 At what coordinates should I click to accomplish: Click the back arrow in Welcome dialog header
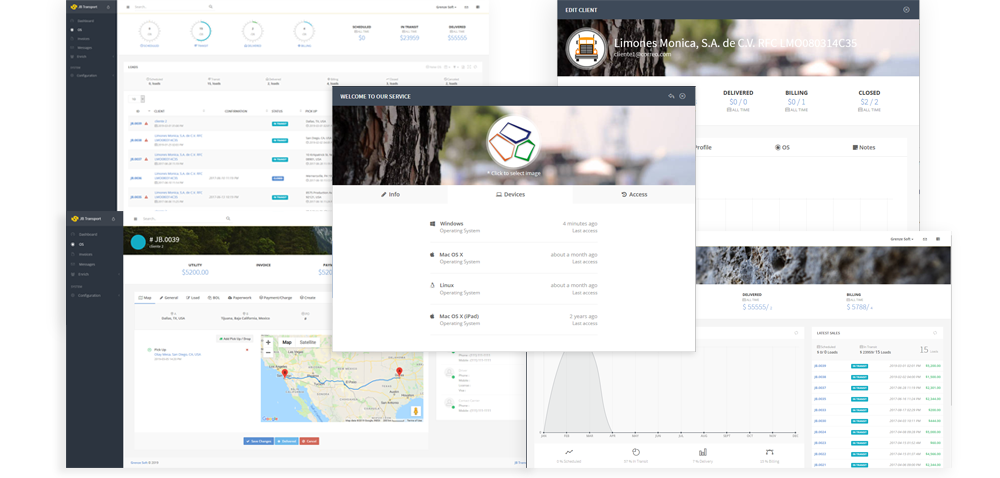coord(671,96)
